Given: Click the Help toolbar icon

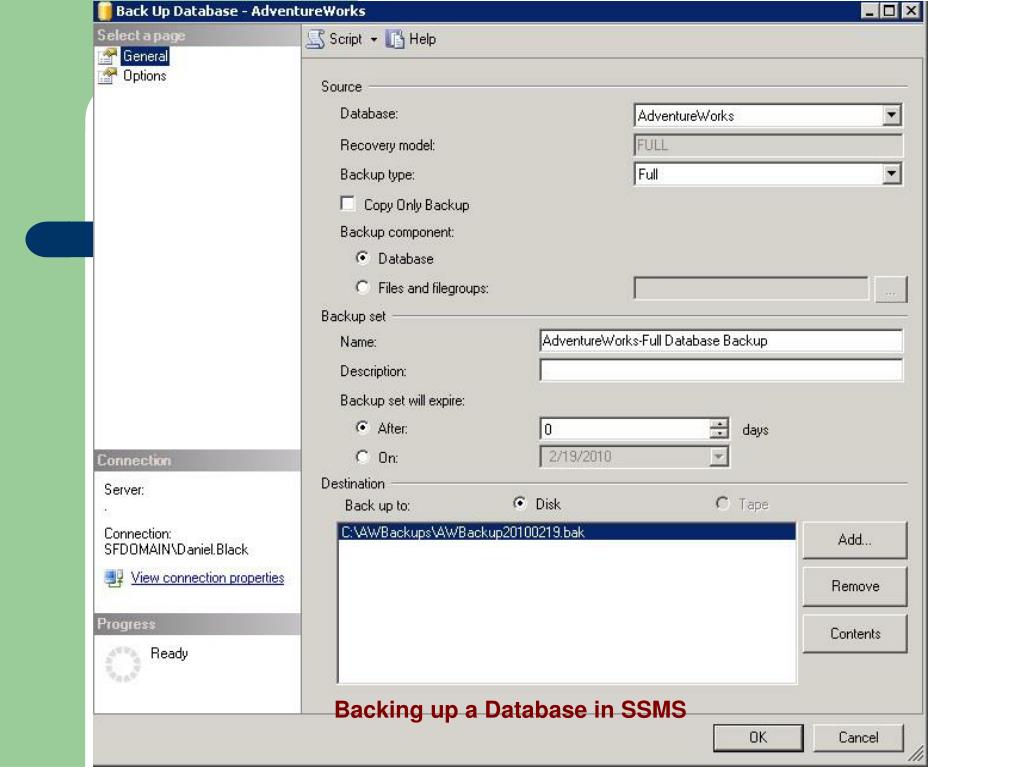Looking at the screenshot, I should 395,39.
